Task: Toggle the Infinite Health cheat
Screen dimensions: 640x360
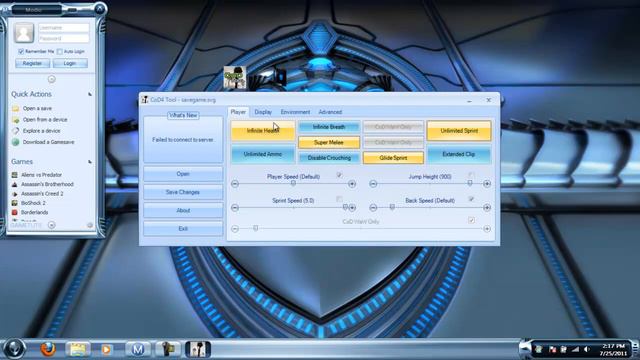Action: click(263, 131)
